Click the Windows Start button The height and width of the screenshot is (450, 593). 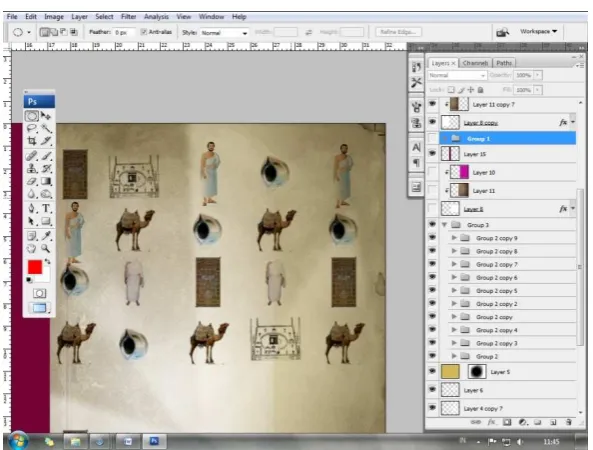[18, 441]
